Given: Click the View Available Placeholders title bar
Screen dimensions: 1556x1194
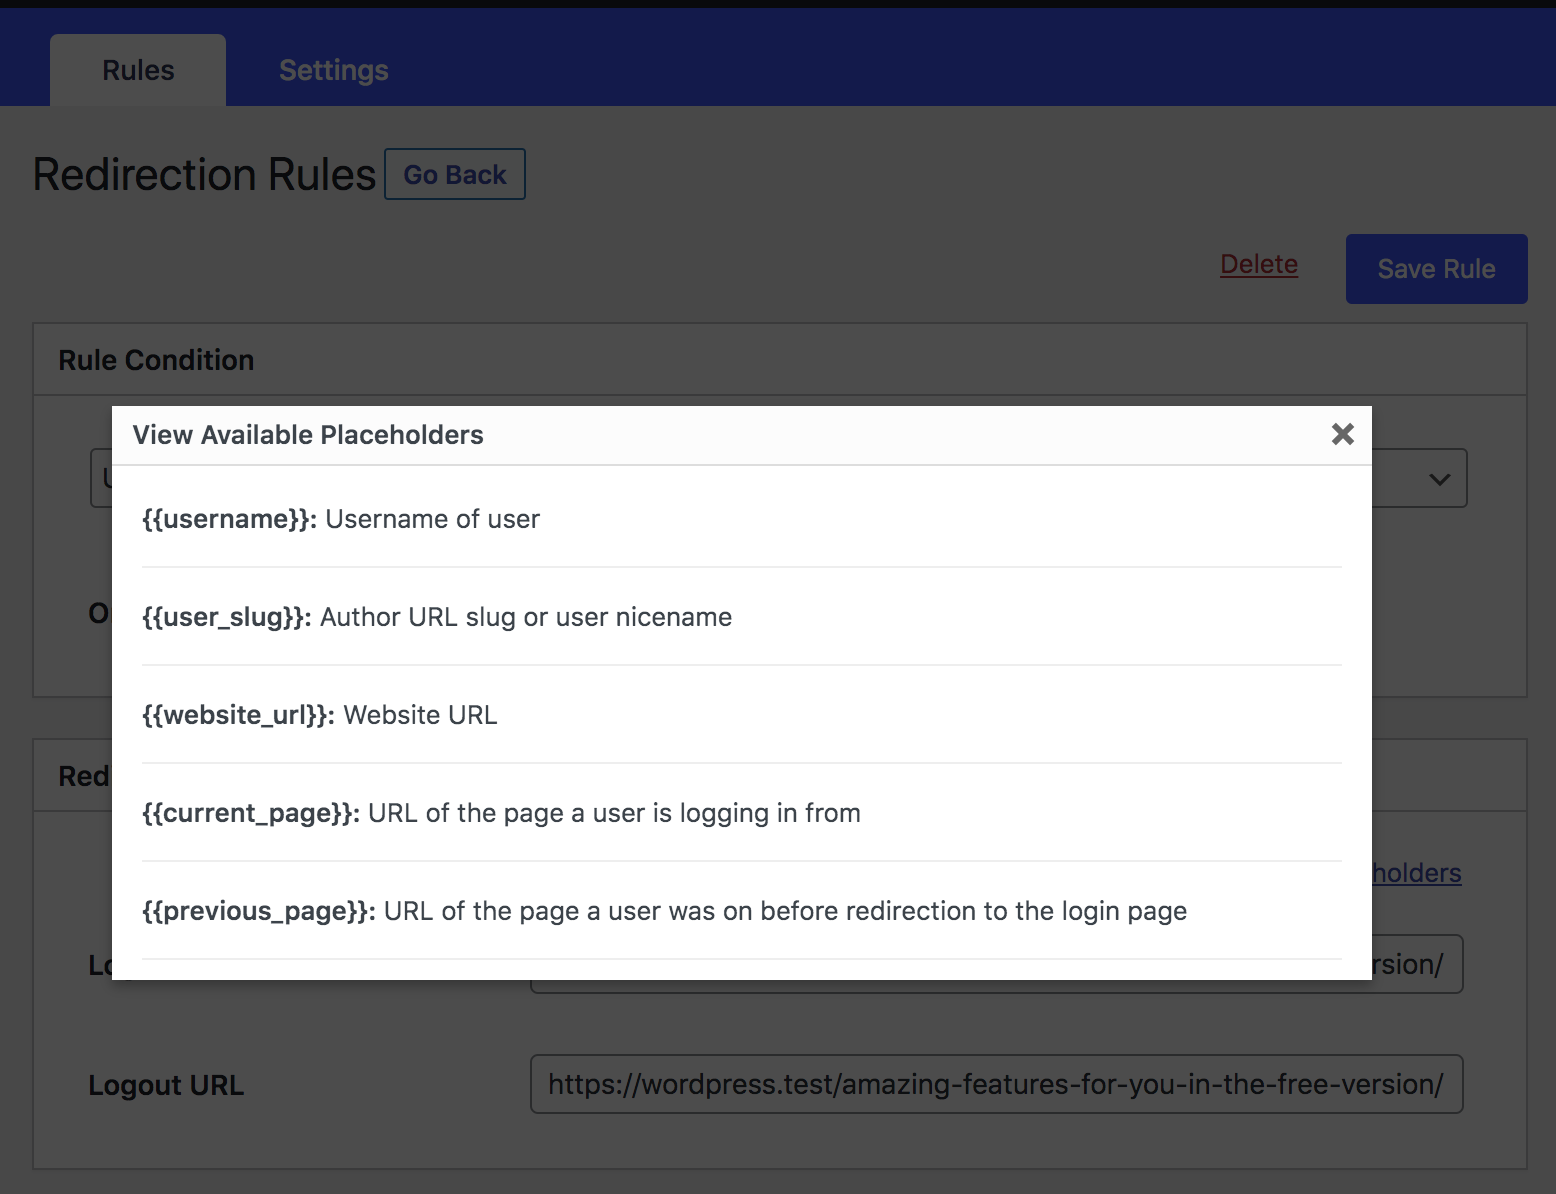Looking at the screenshot, I should [308, 434].
